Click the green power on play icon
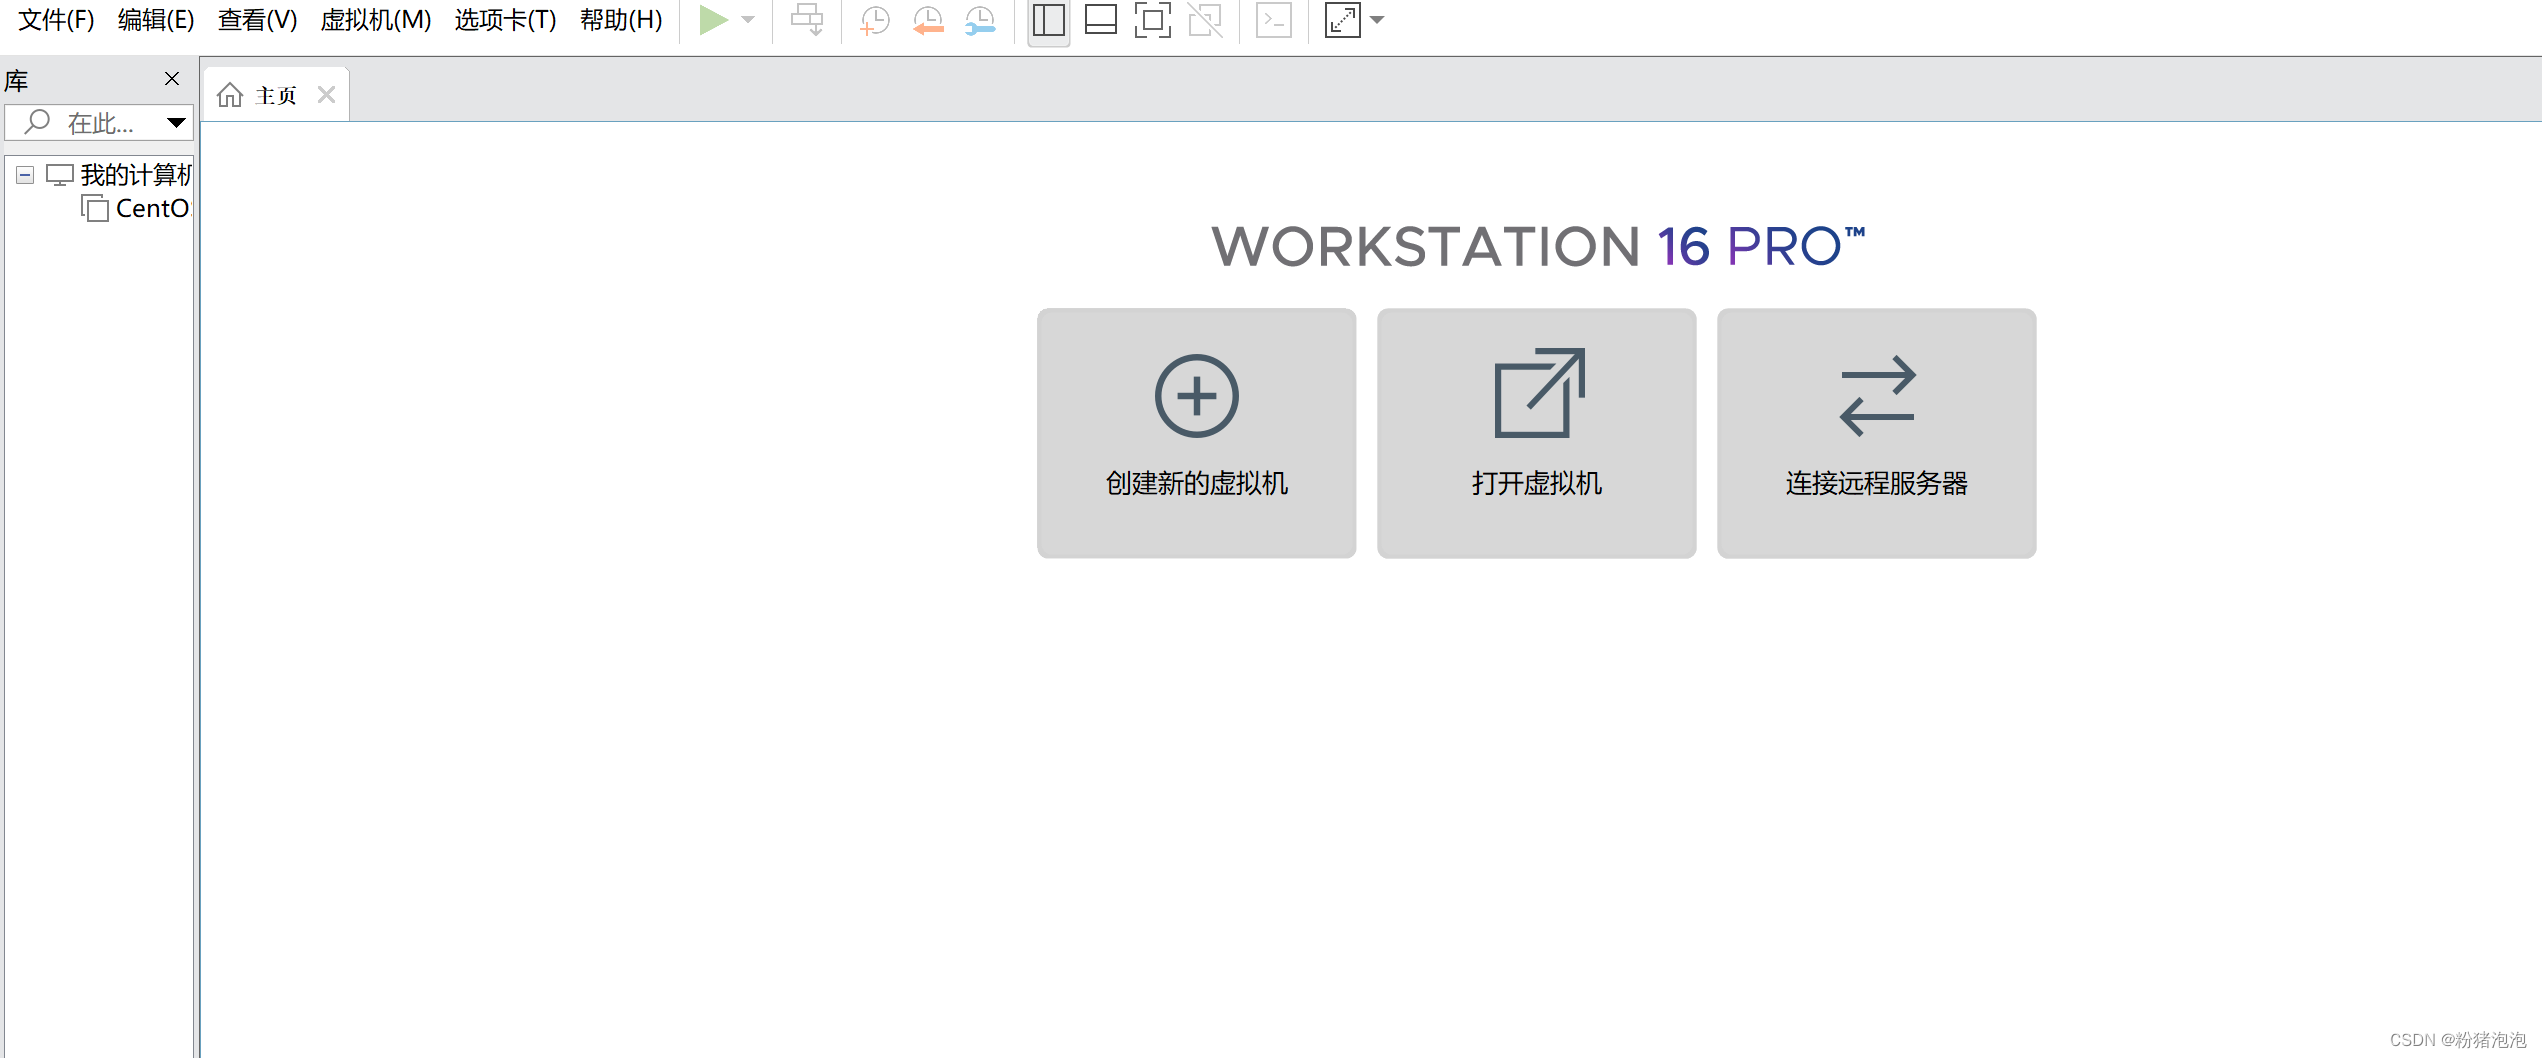This screenshot has width=2542, height=1058. pos(713,20)
